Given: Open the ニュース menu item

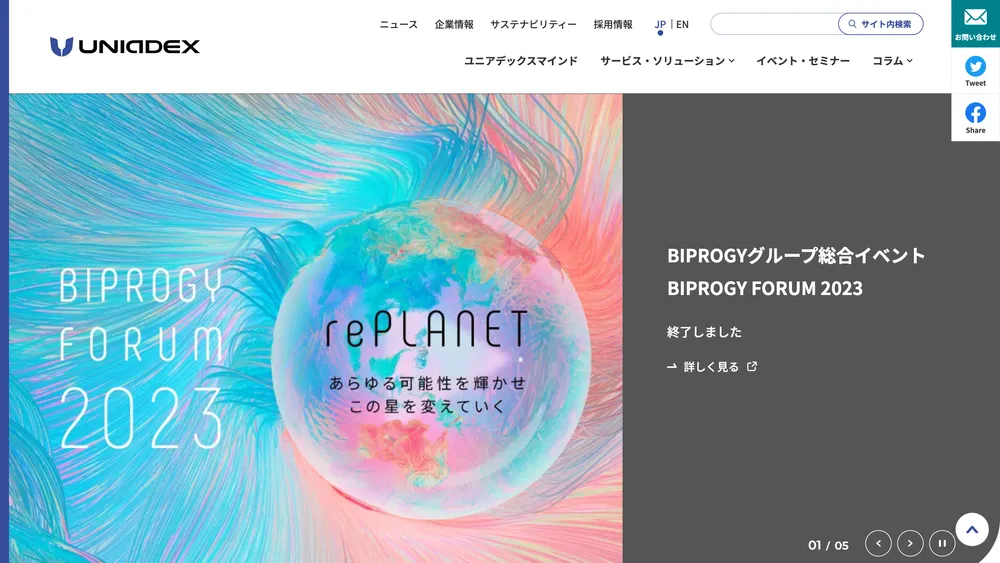Looking at the screenshot, I should [x=399, y=24].
